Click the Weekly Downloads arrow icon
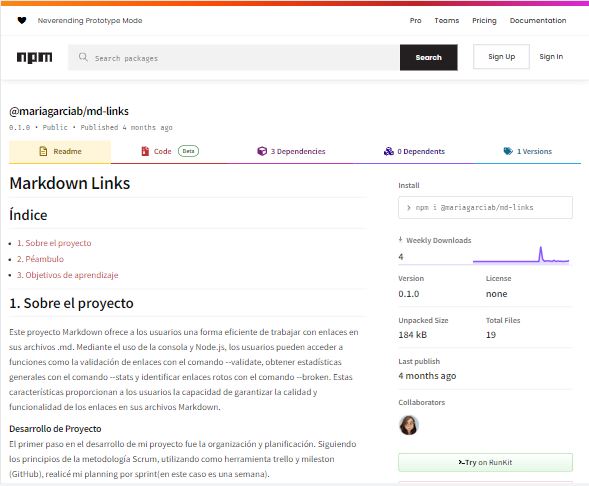589x486 pixels. pyautogui.click(x=400, y=240)
